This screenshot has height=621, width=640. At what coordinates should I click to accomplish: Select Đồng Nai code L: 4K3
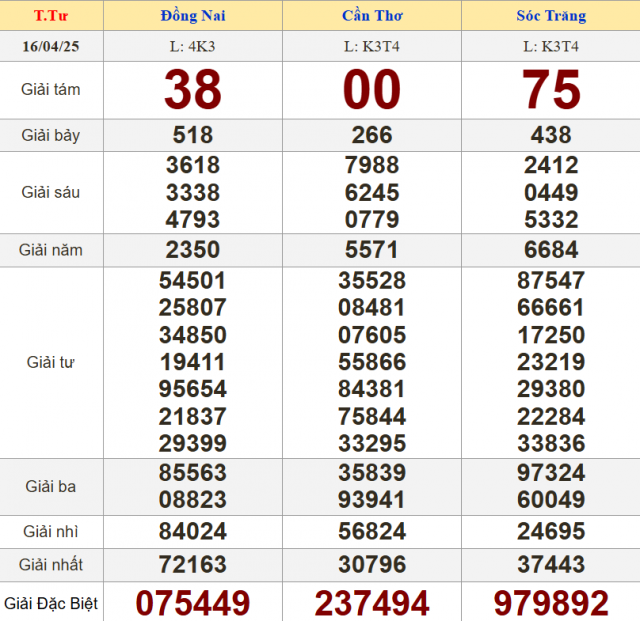(193, 47)
